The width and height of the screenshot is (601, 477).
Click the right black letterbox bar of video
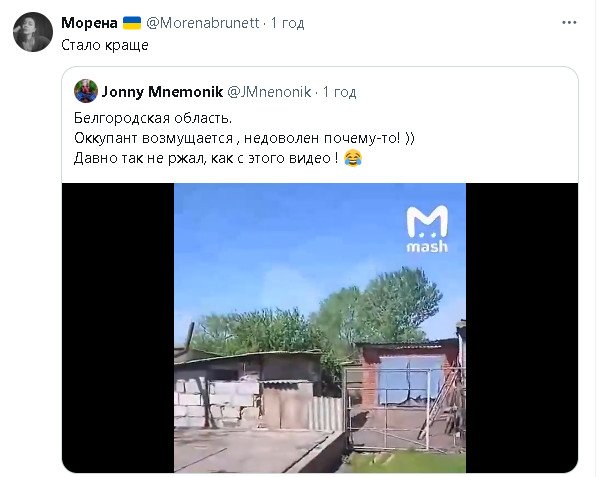point(522,328)
